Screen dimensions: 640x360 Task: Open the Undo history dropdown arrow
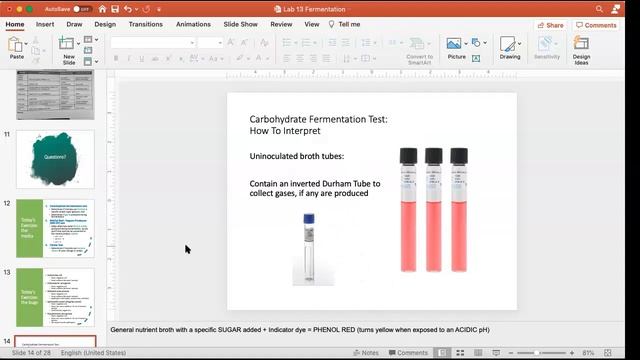136,9
